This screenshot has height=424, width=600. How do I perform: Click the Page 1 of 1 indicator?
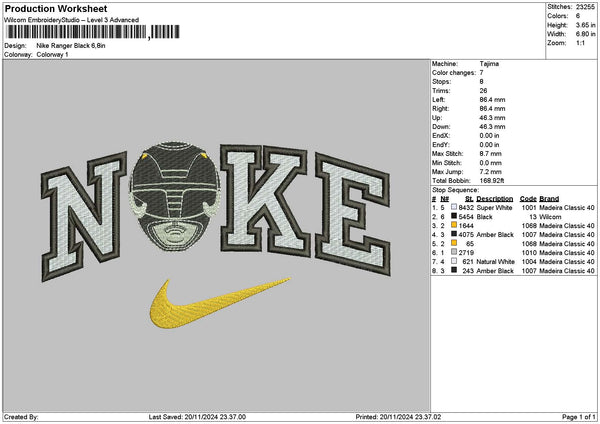click(x=579, y=417)
